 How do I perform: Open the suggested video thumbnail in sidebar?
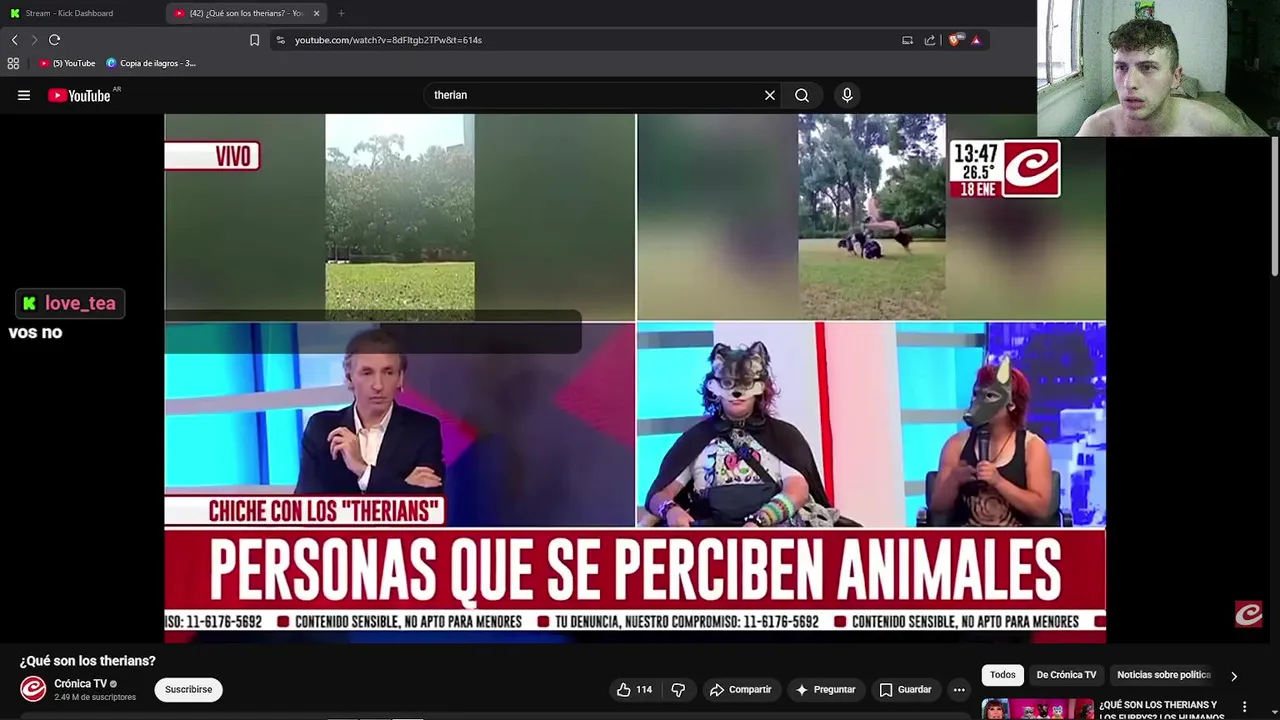tap(1037, 709)
